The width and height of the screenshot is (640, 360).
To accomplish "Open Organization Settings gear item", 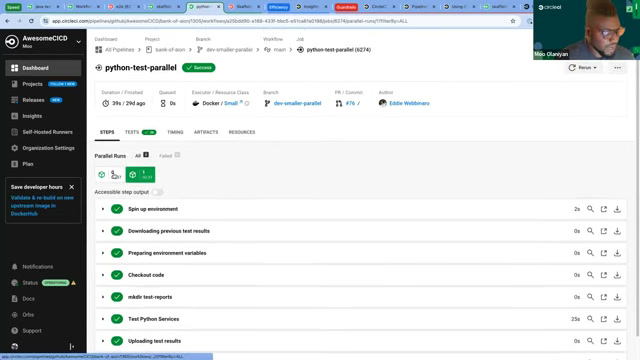I will pyautogui.click(x=43, y=148).
